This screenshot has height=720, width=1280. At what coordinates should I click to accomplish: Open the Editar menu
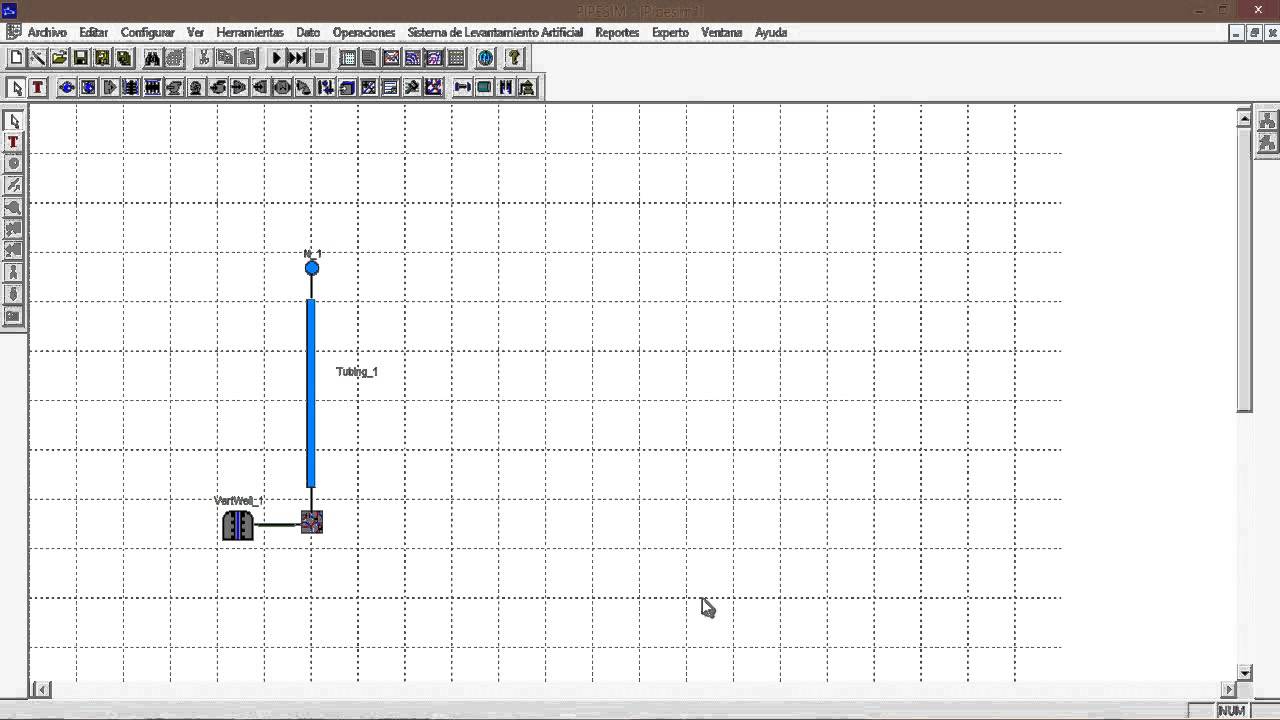(93, 33)
